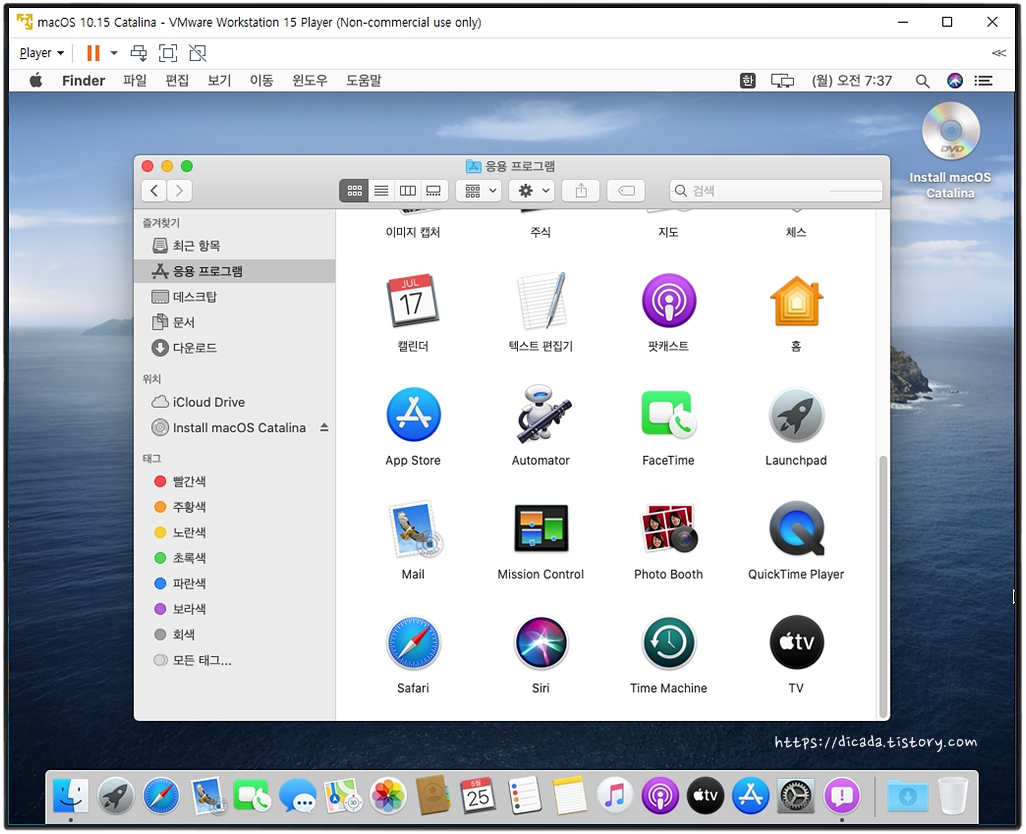Open App Store in Finder window

(x=413, y=415)
